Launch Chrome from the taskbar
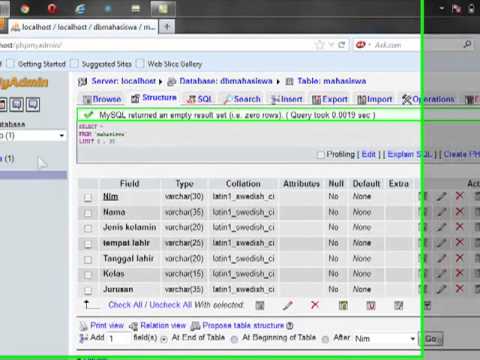480x360 pixels. 25,9
